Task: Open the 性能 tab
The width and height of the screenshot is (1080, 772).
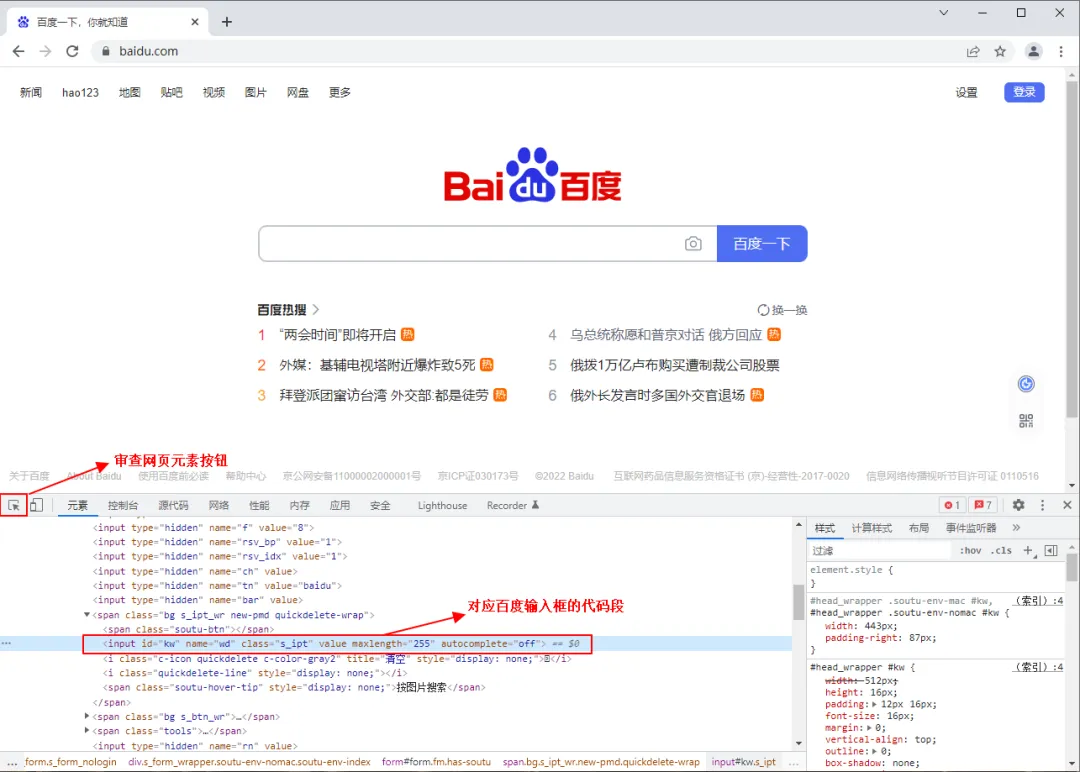Action: 259,505
